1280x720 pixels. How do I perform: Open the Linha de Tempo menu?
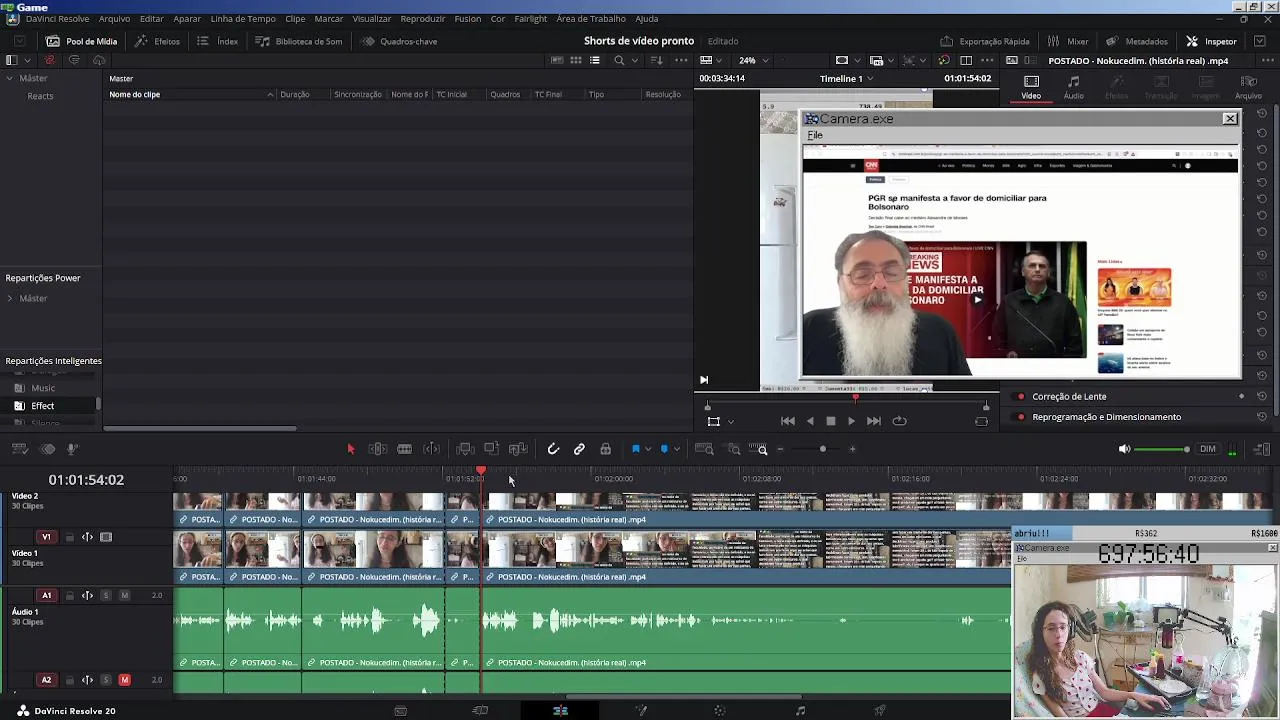(243, 19)
